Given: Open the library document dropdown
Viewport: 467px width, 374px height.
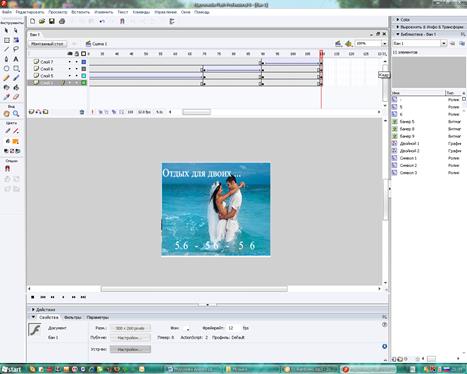Looking at the screenshot, I should pos(443,43).
